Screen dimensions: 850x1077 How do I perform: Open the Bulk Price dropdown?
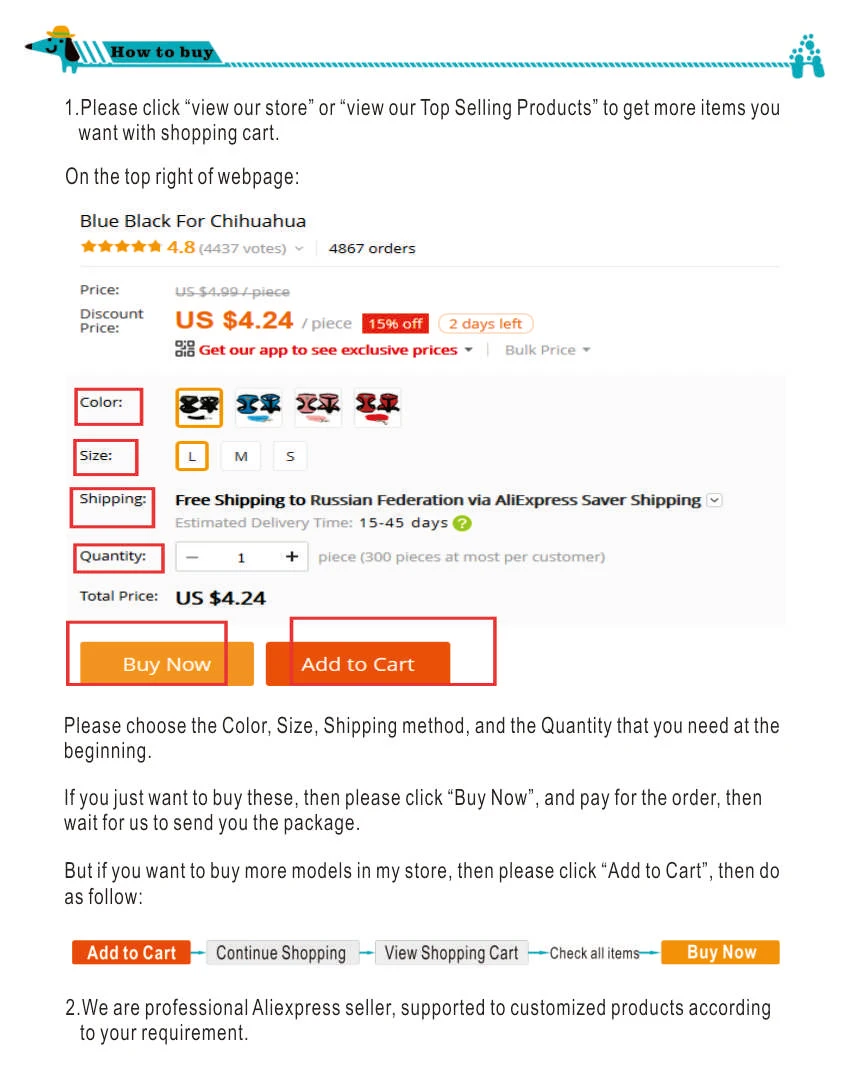pos(547,350)
